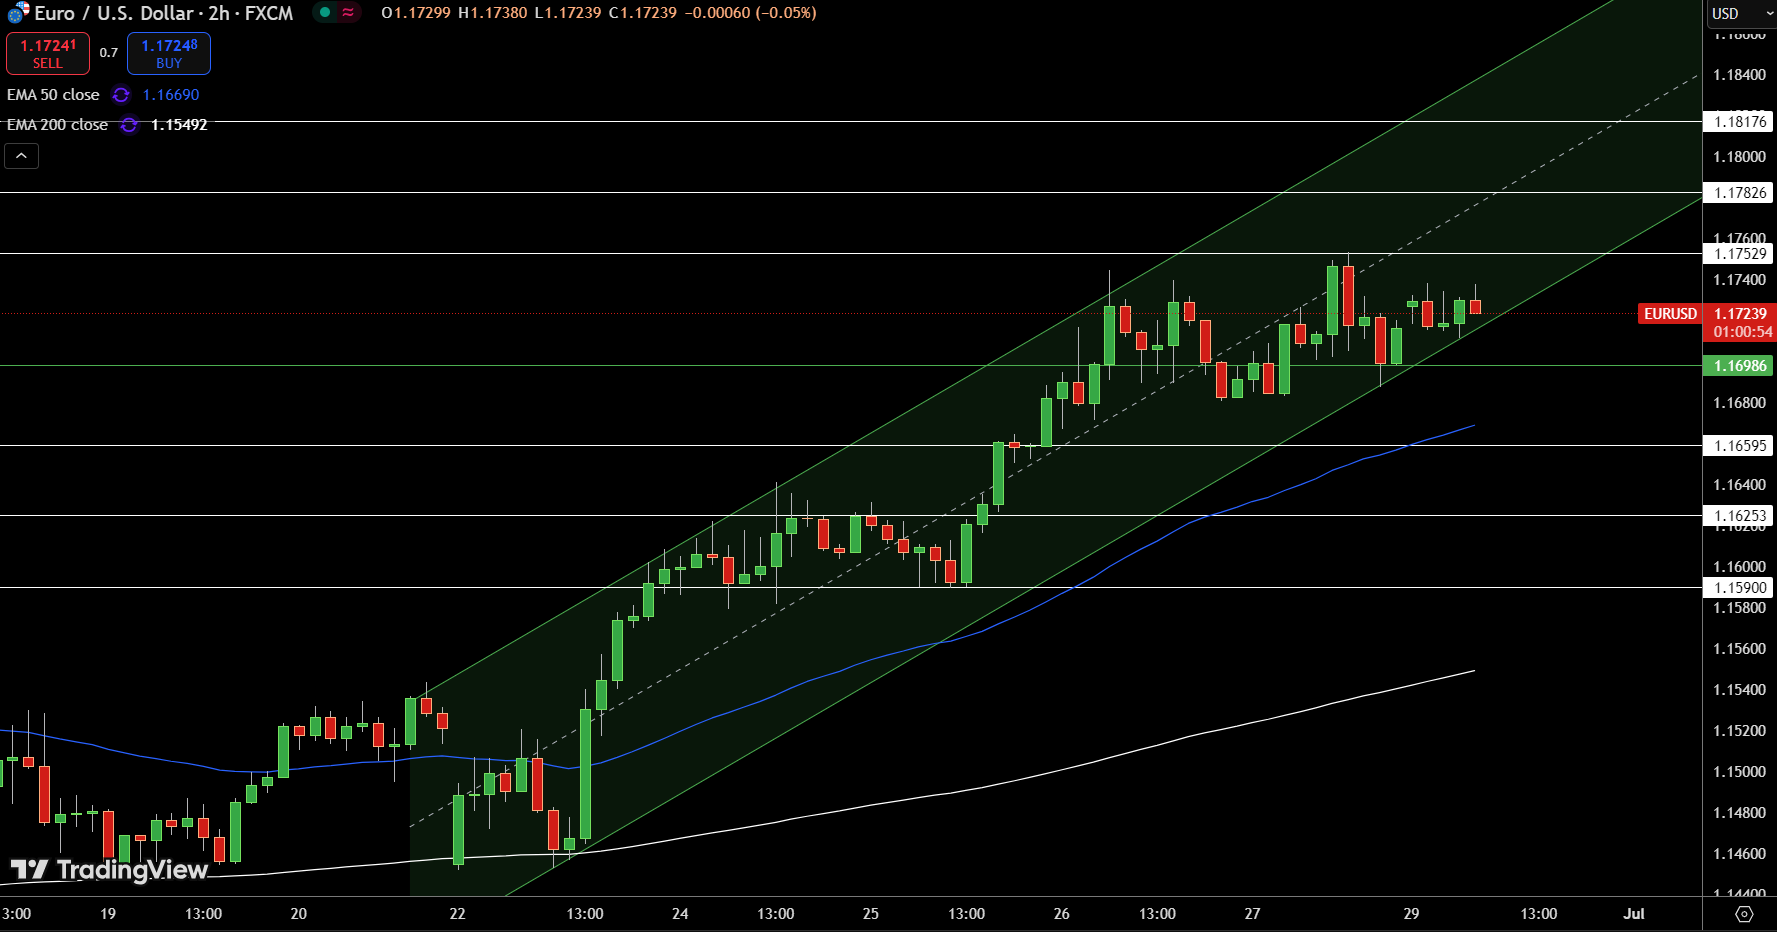Click the green 1.16986 price label
The image size is (1777, 932).
1739,366
